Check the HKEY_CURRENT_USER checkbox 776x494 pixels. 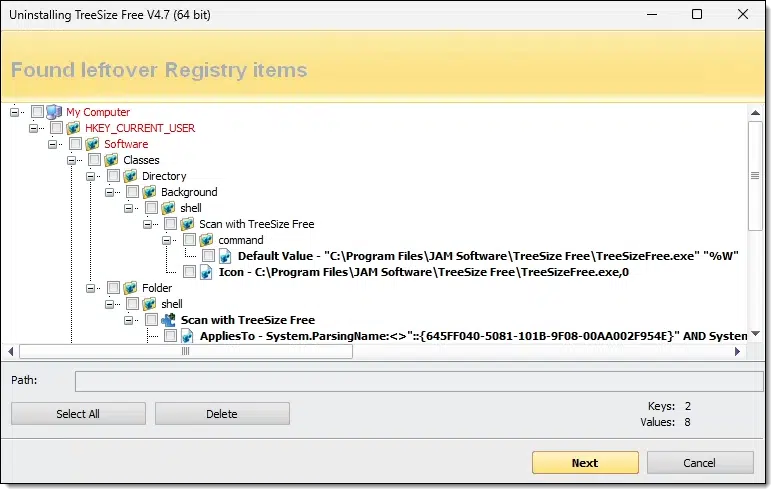click(x=56, y=128)
